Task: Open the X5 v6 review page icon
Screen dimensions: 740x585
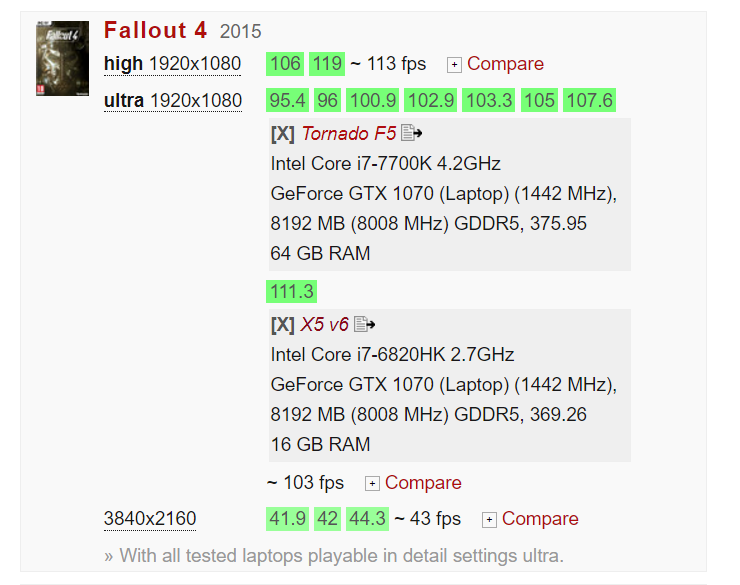Action: pos(364,324)
